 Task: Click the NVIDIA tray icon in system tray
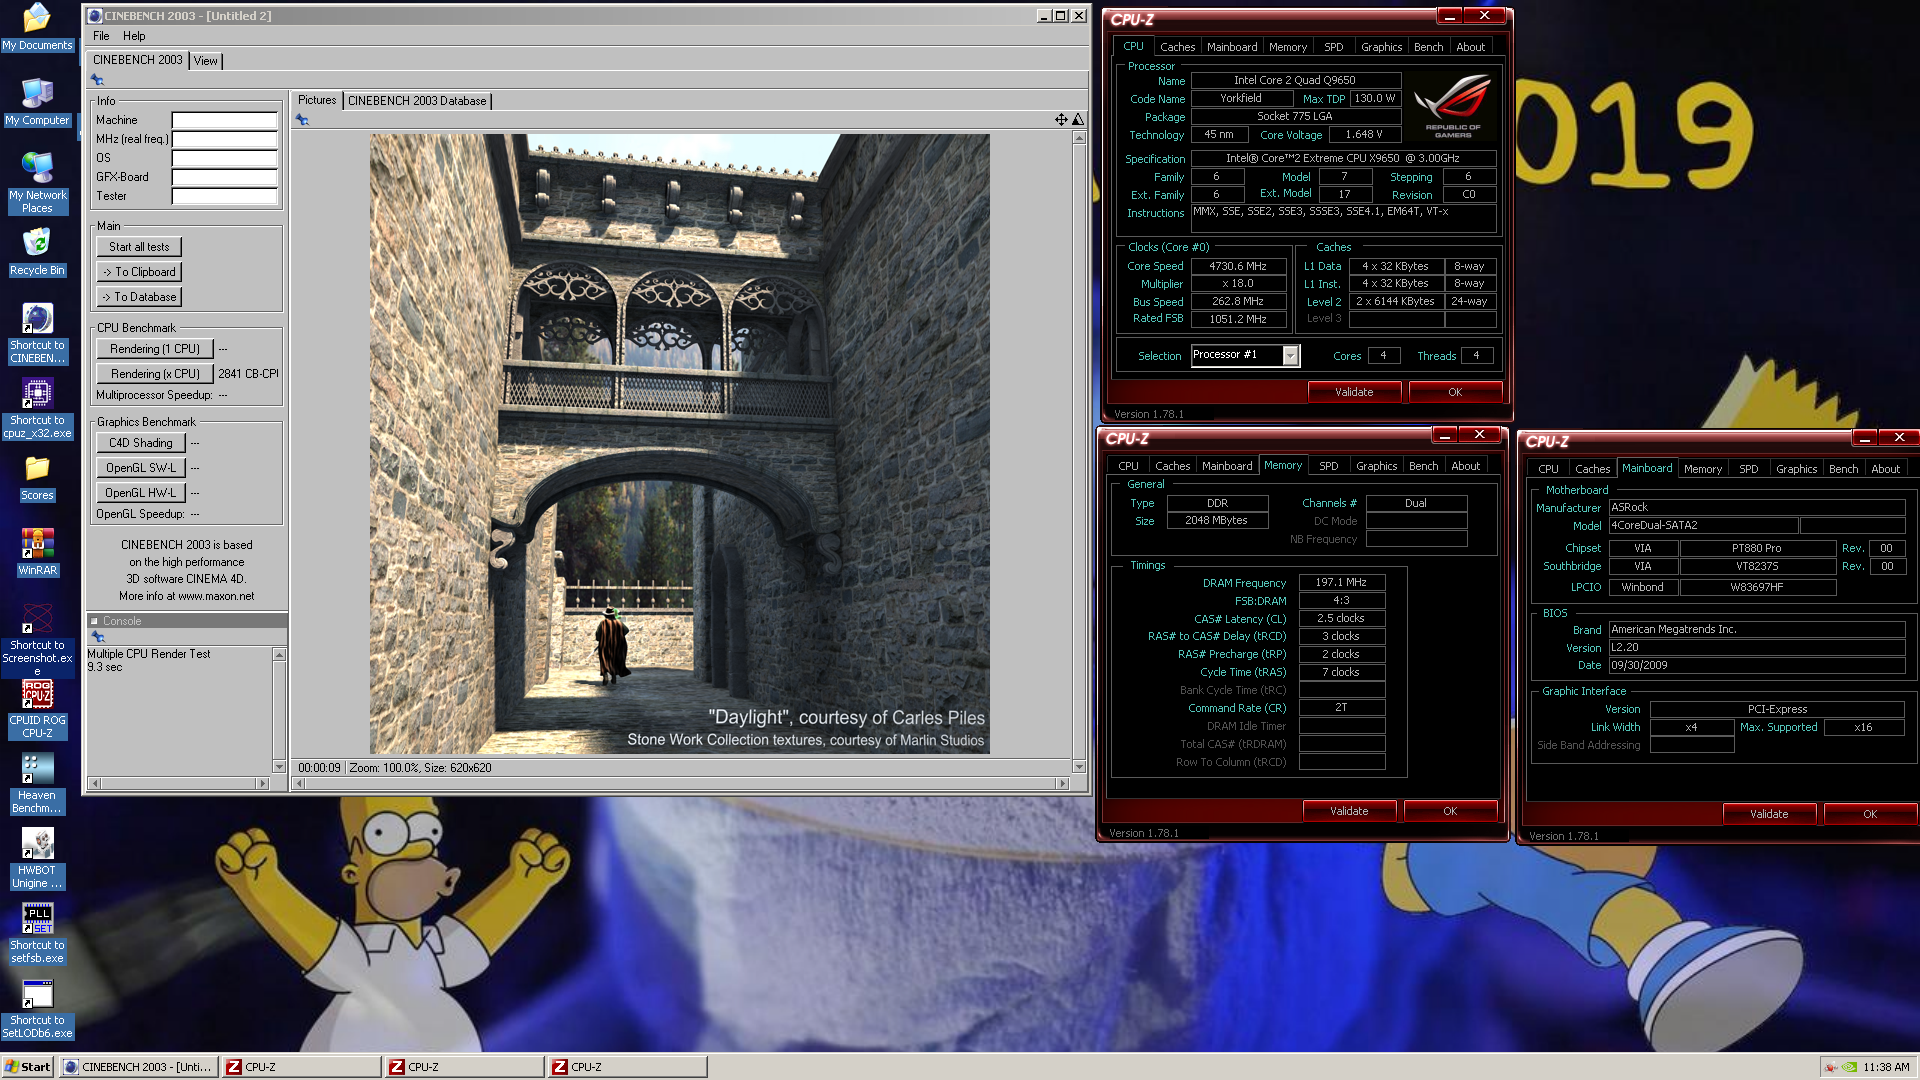[x=1849, y=1067]
